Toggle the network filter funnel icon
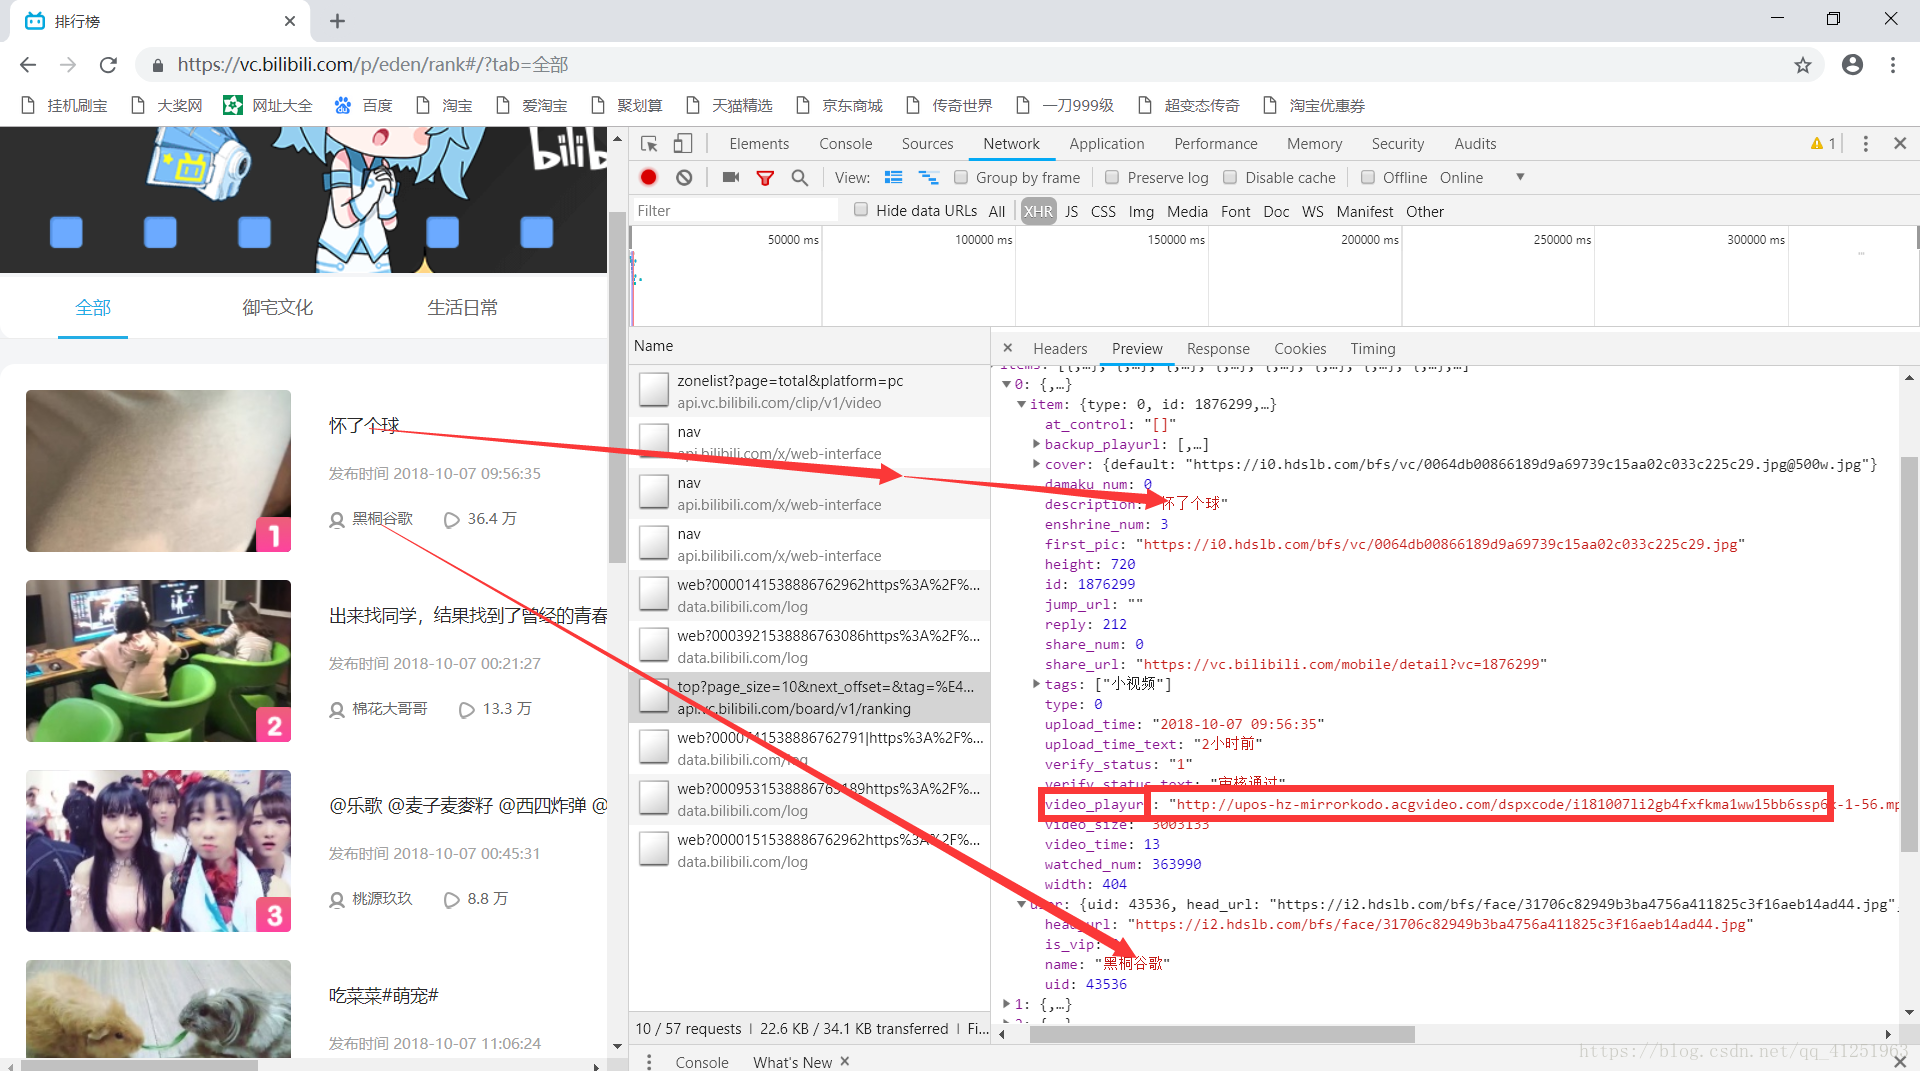1920x1071 pixels. tap(765, 178)
